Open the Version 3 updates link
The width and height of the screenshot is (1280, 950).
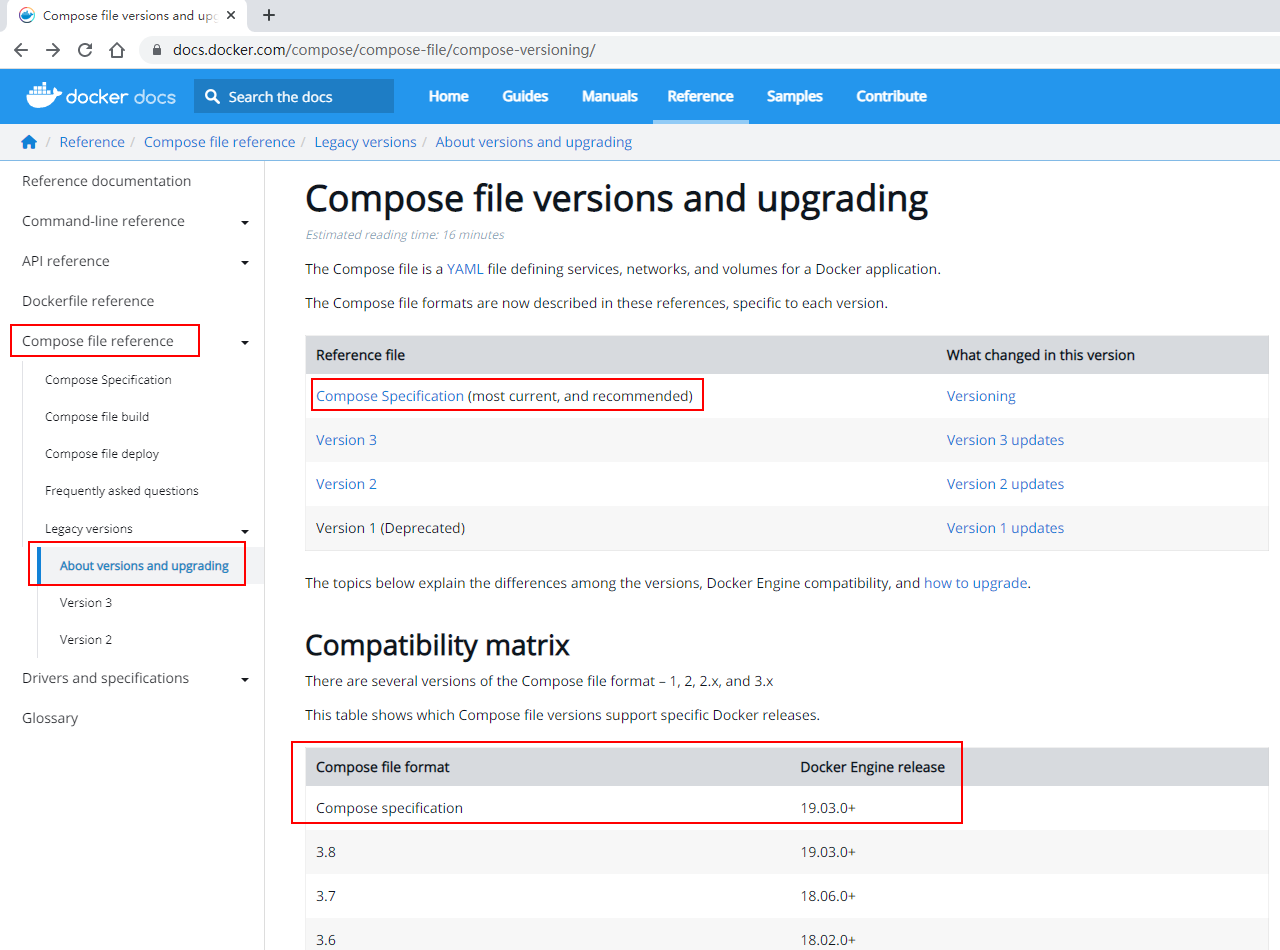click(x=1005, y=440)
